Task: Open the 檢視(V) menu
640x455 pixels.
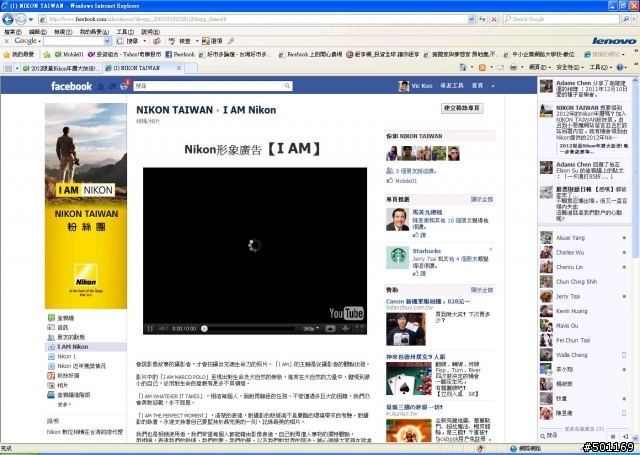Action: (63, 32)
